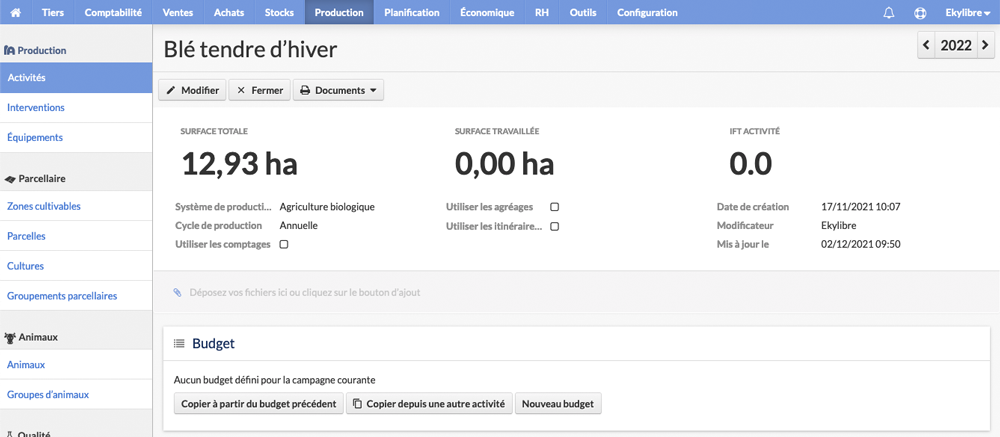
Task: Open Zones cultivables in the sidebar
Action: coord(76,206)
